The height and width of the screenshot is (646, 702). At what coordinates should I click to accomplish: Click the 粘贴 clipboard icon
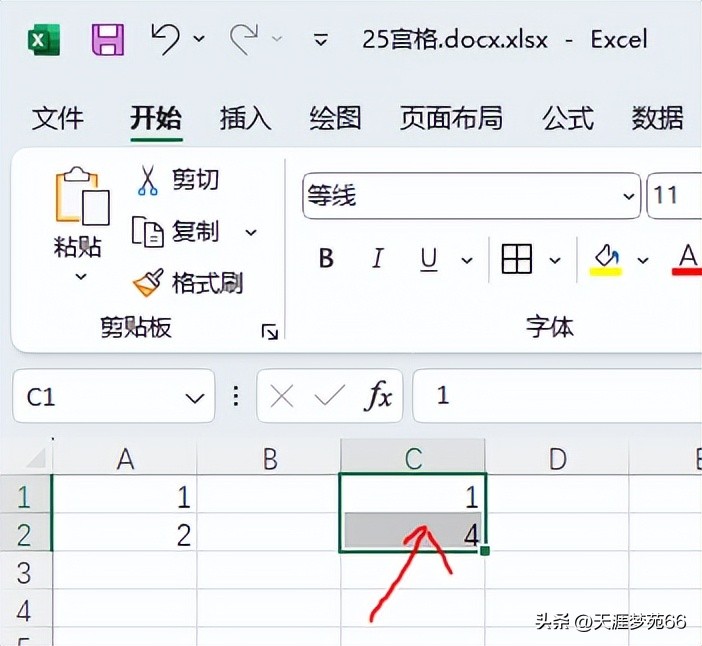click(82, 196)
